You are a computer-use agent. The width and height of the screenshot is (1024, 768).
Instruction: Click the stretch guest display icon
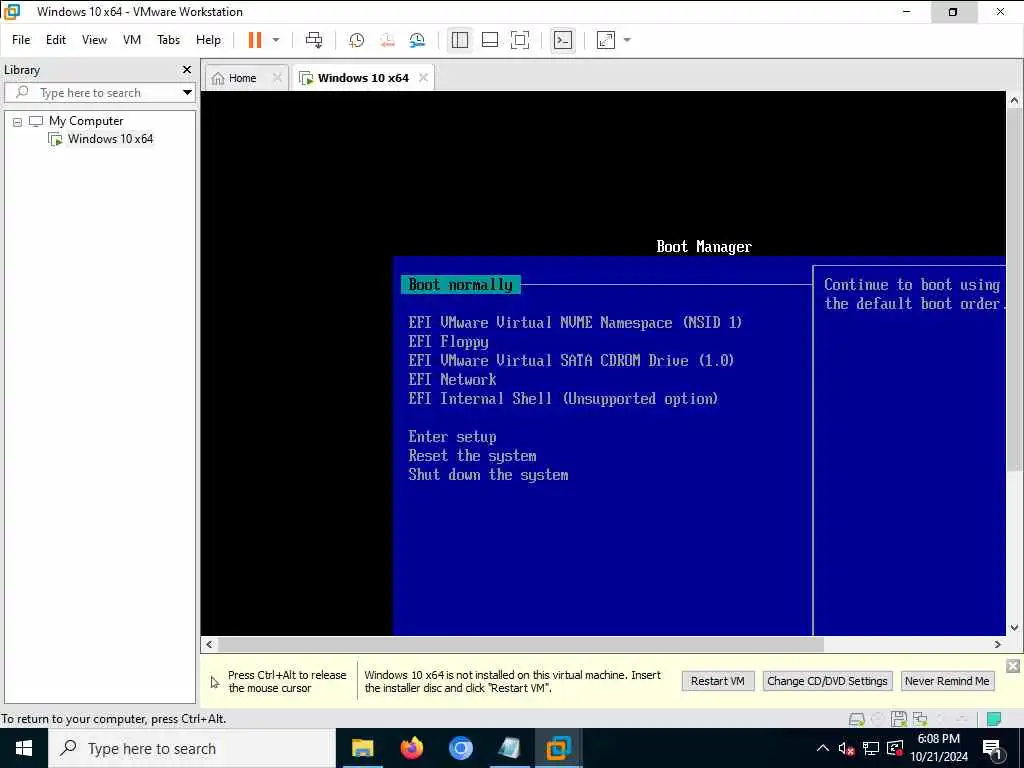(x=605, y=40)
